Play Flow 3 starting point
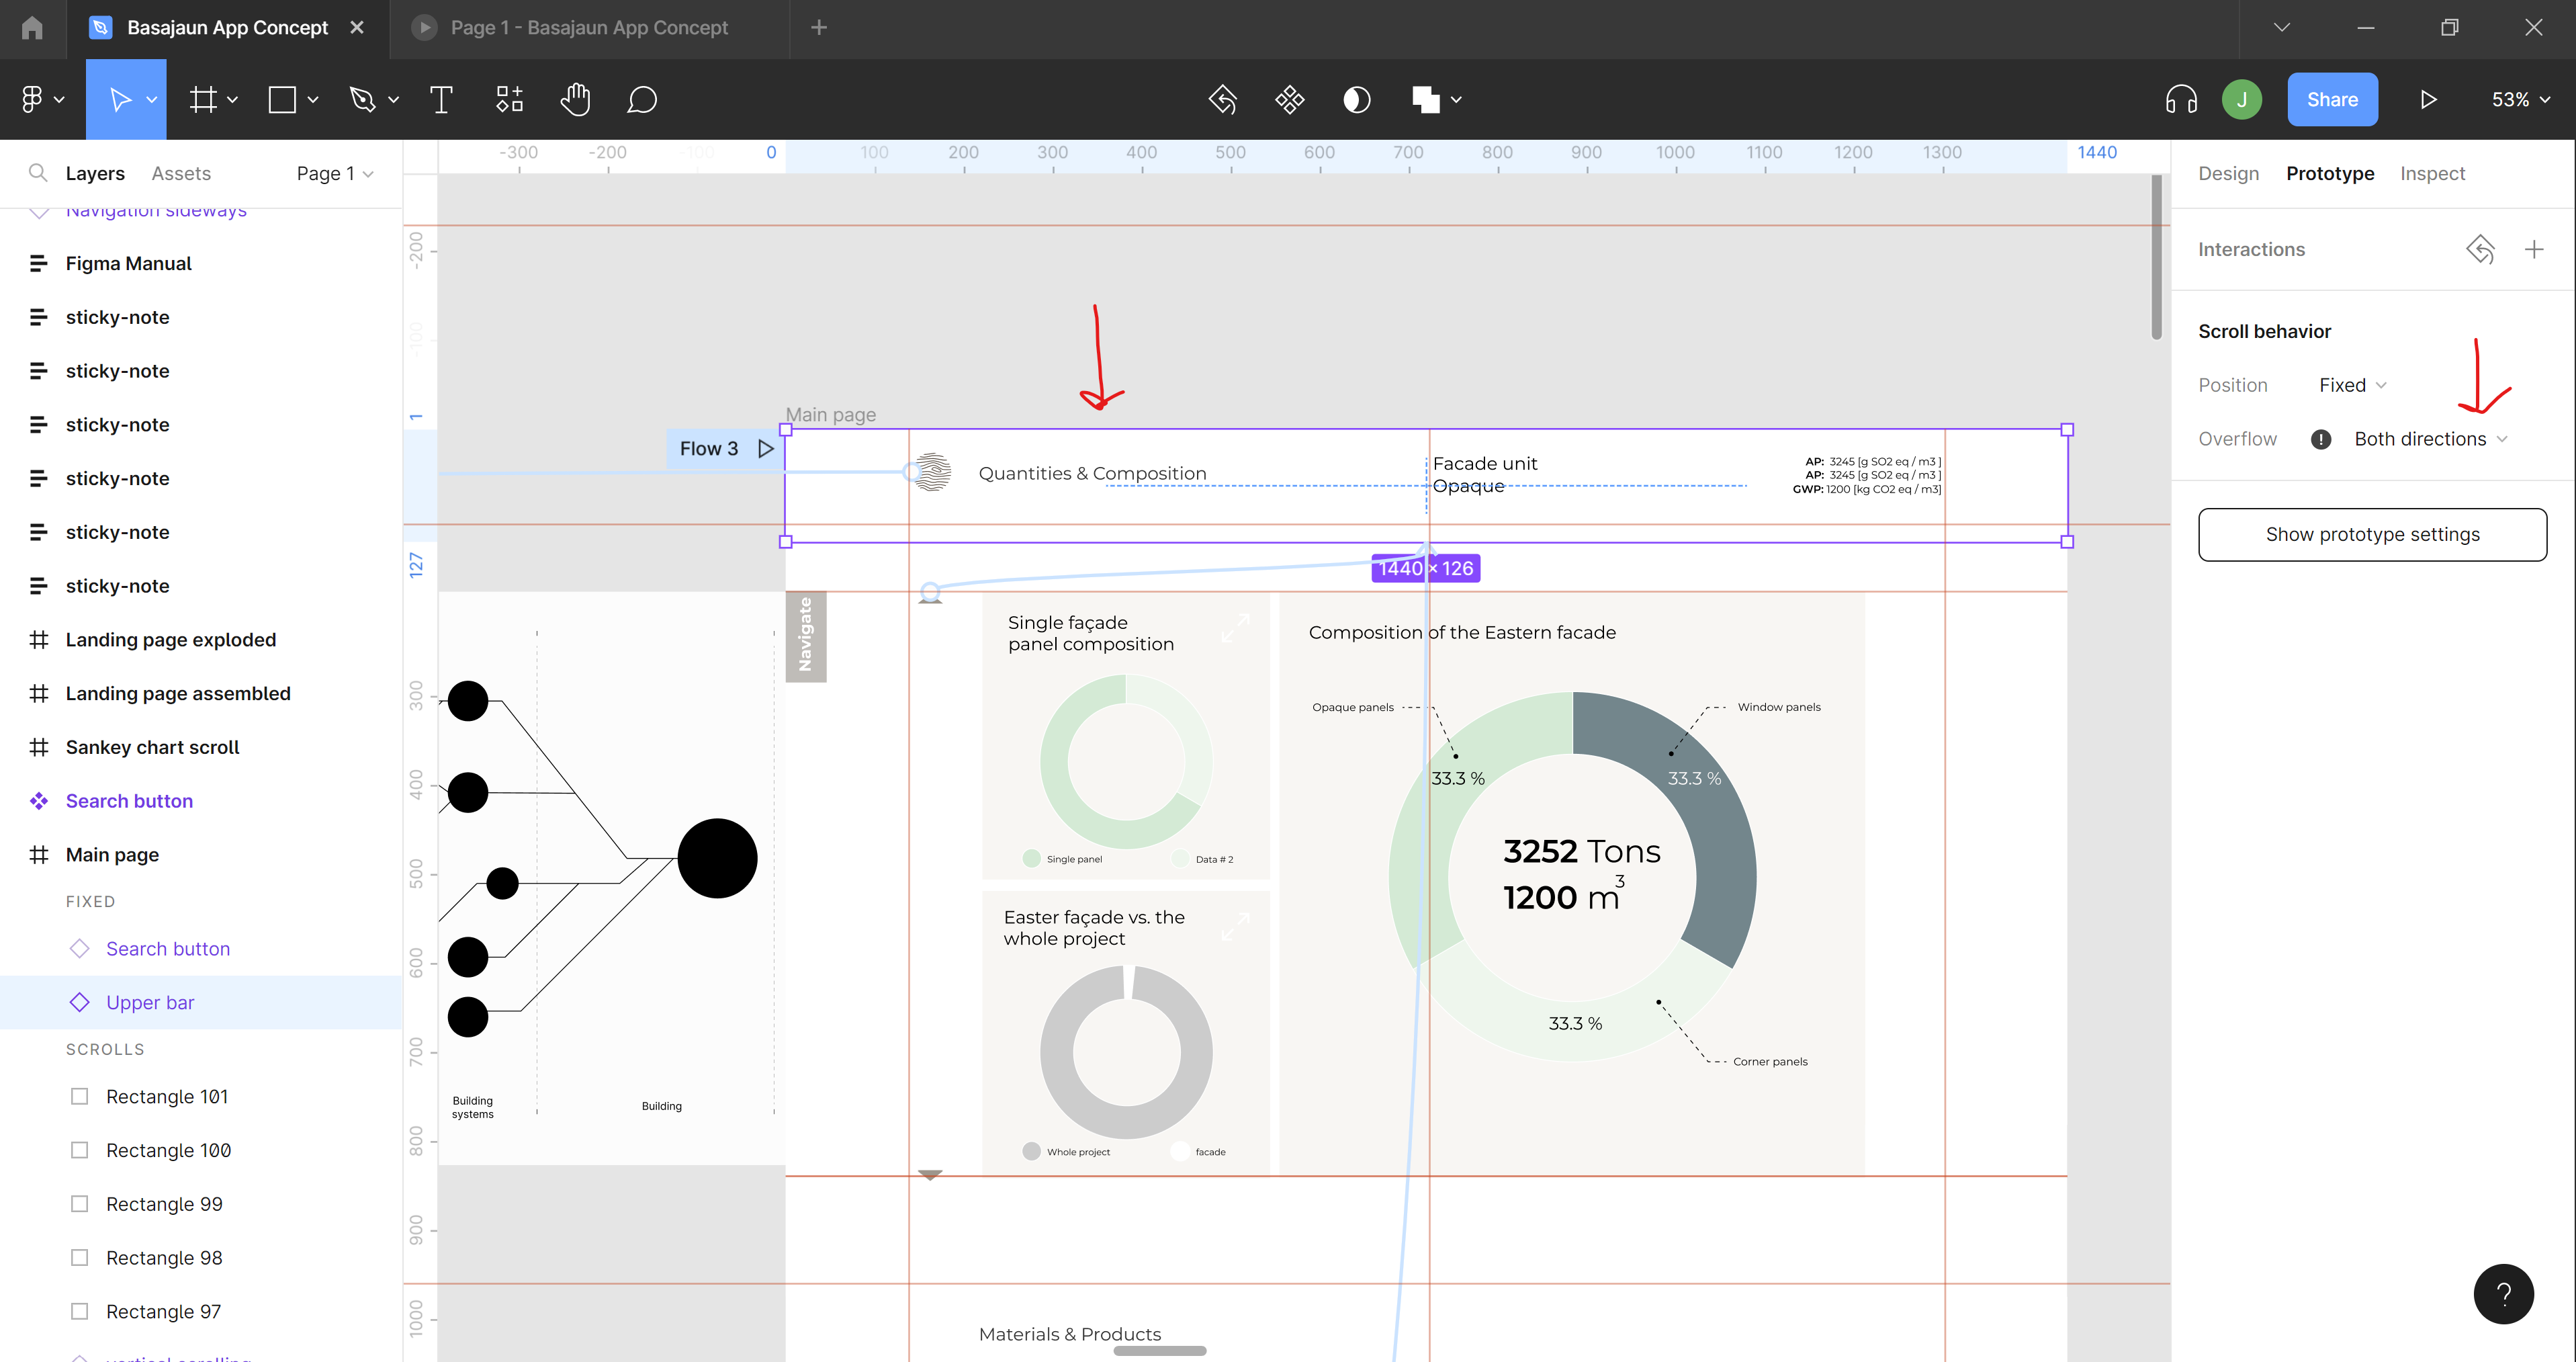Image resolution: width=2576 pixels, height=1362 pixels. [766, 448]
